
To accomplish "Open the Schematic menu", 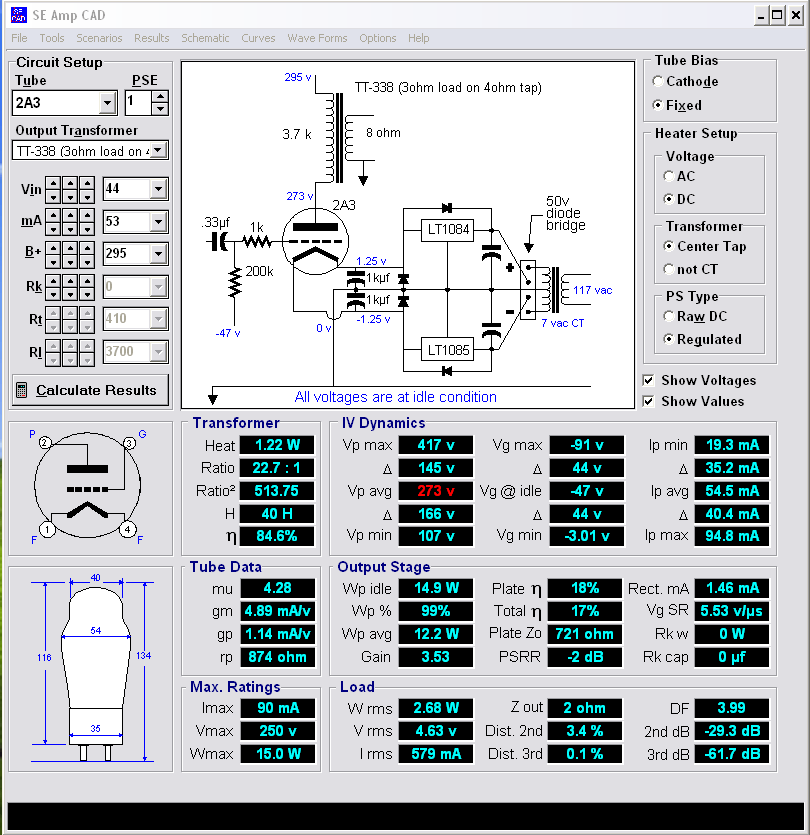I will 205,38.
